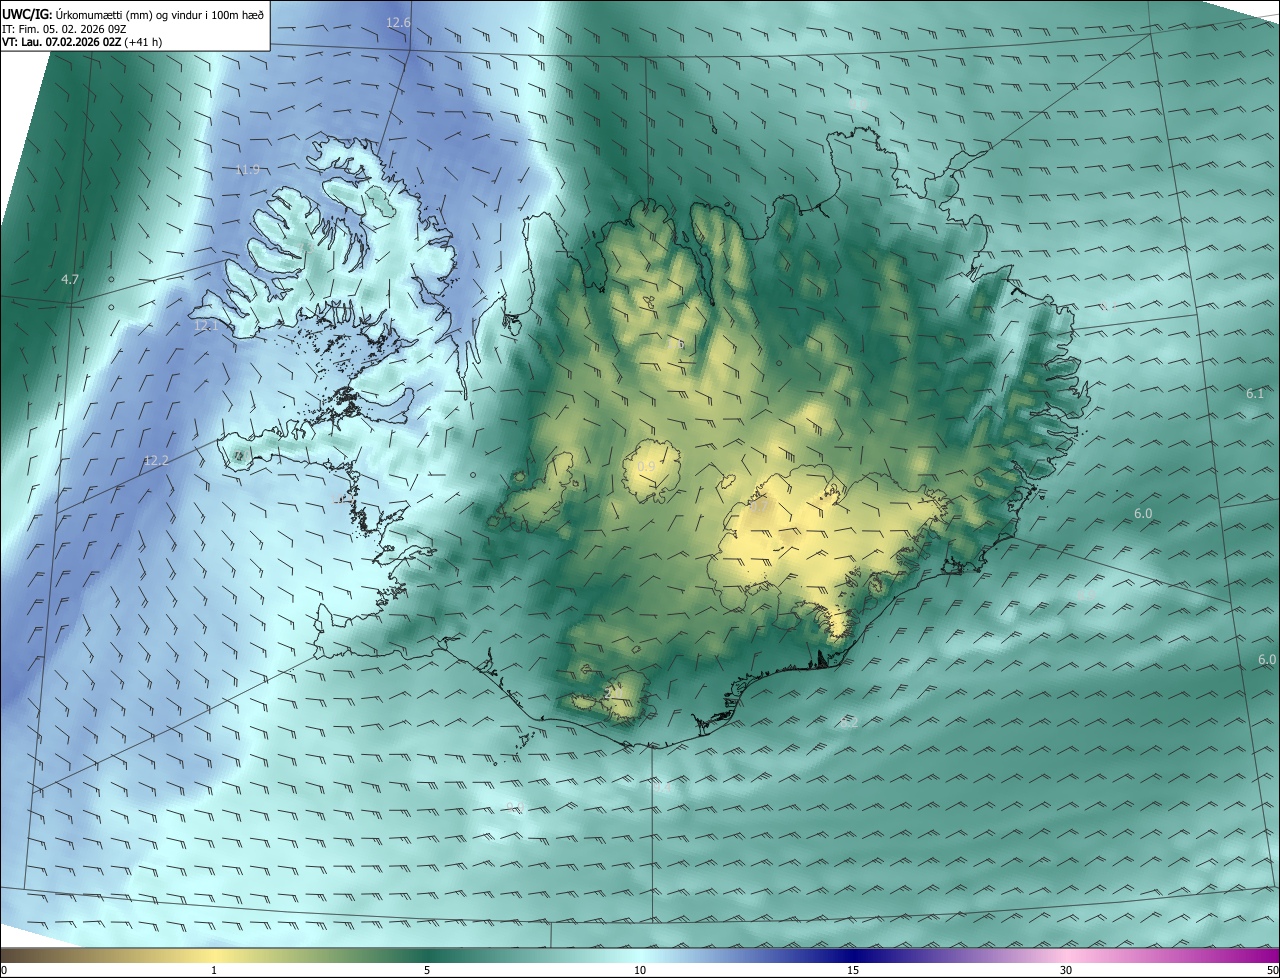Click the 6.1 value label
The image size is (1280, 978).
pos(1255,394)
